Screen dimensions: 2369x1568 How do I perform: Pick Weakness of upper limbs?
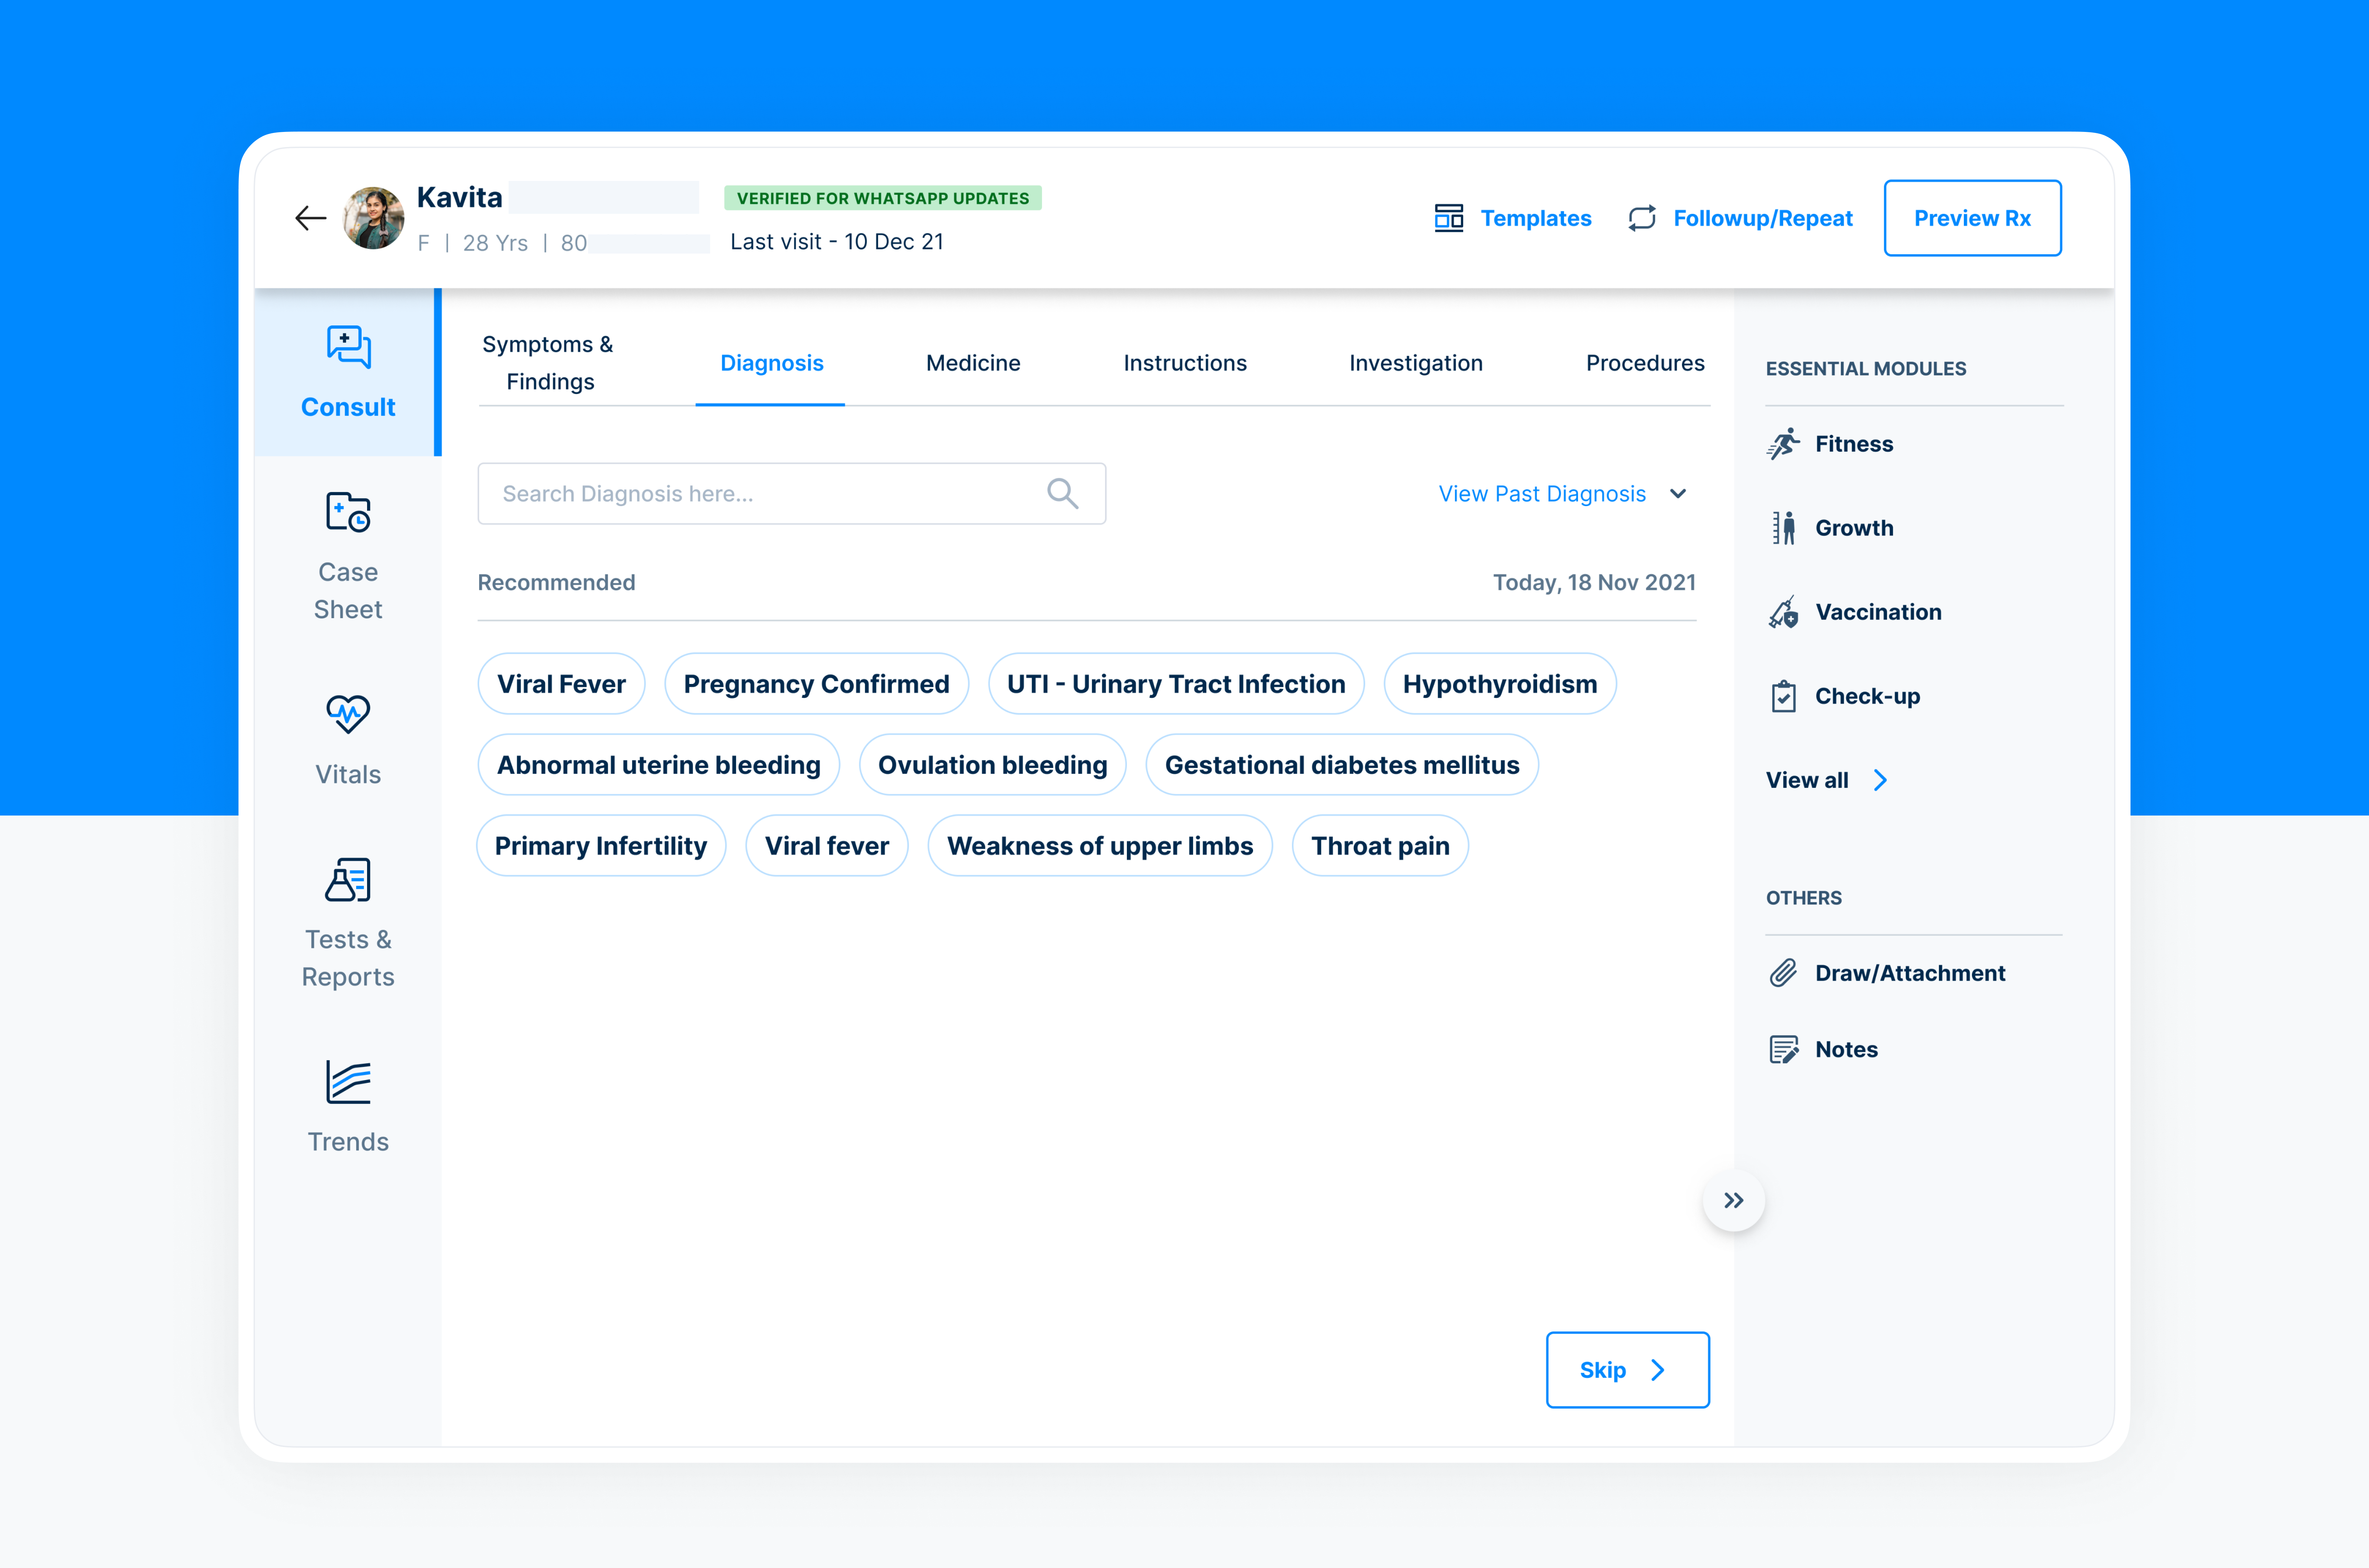pos(1100,846)
